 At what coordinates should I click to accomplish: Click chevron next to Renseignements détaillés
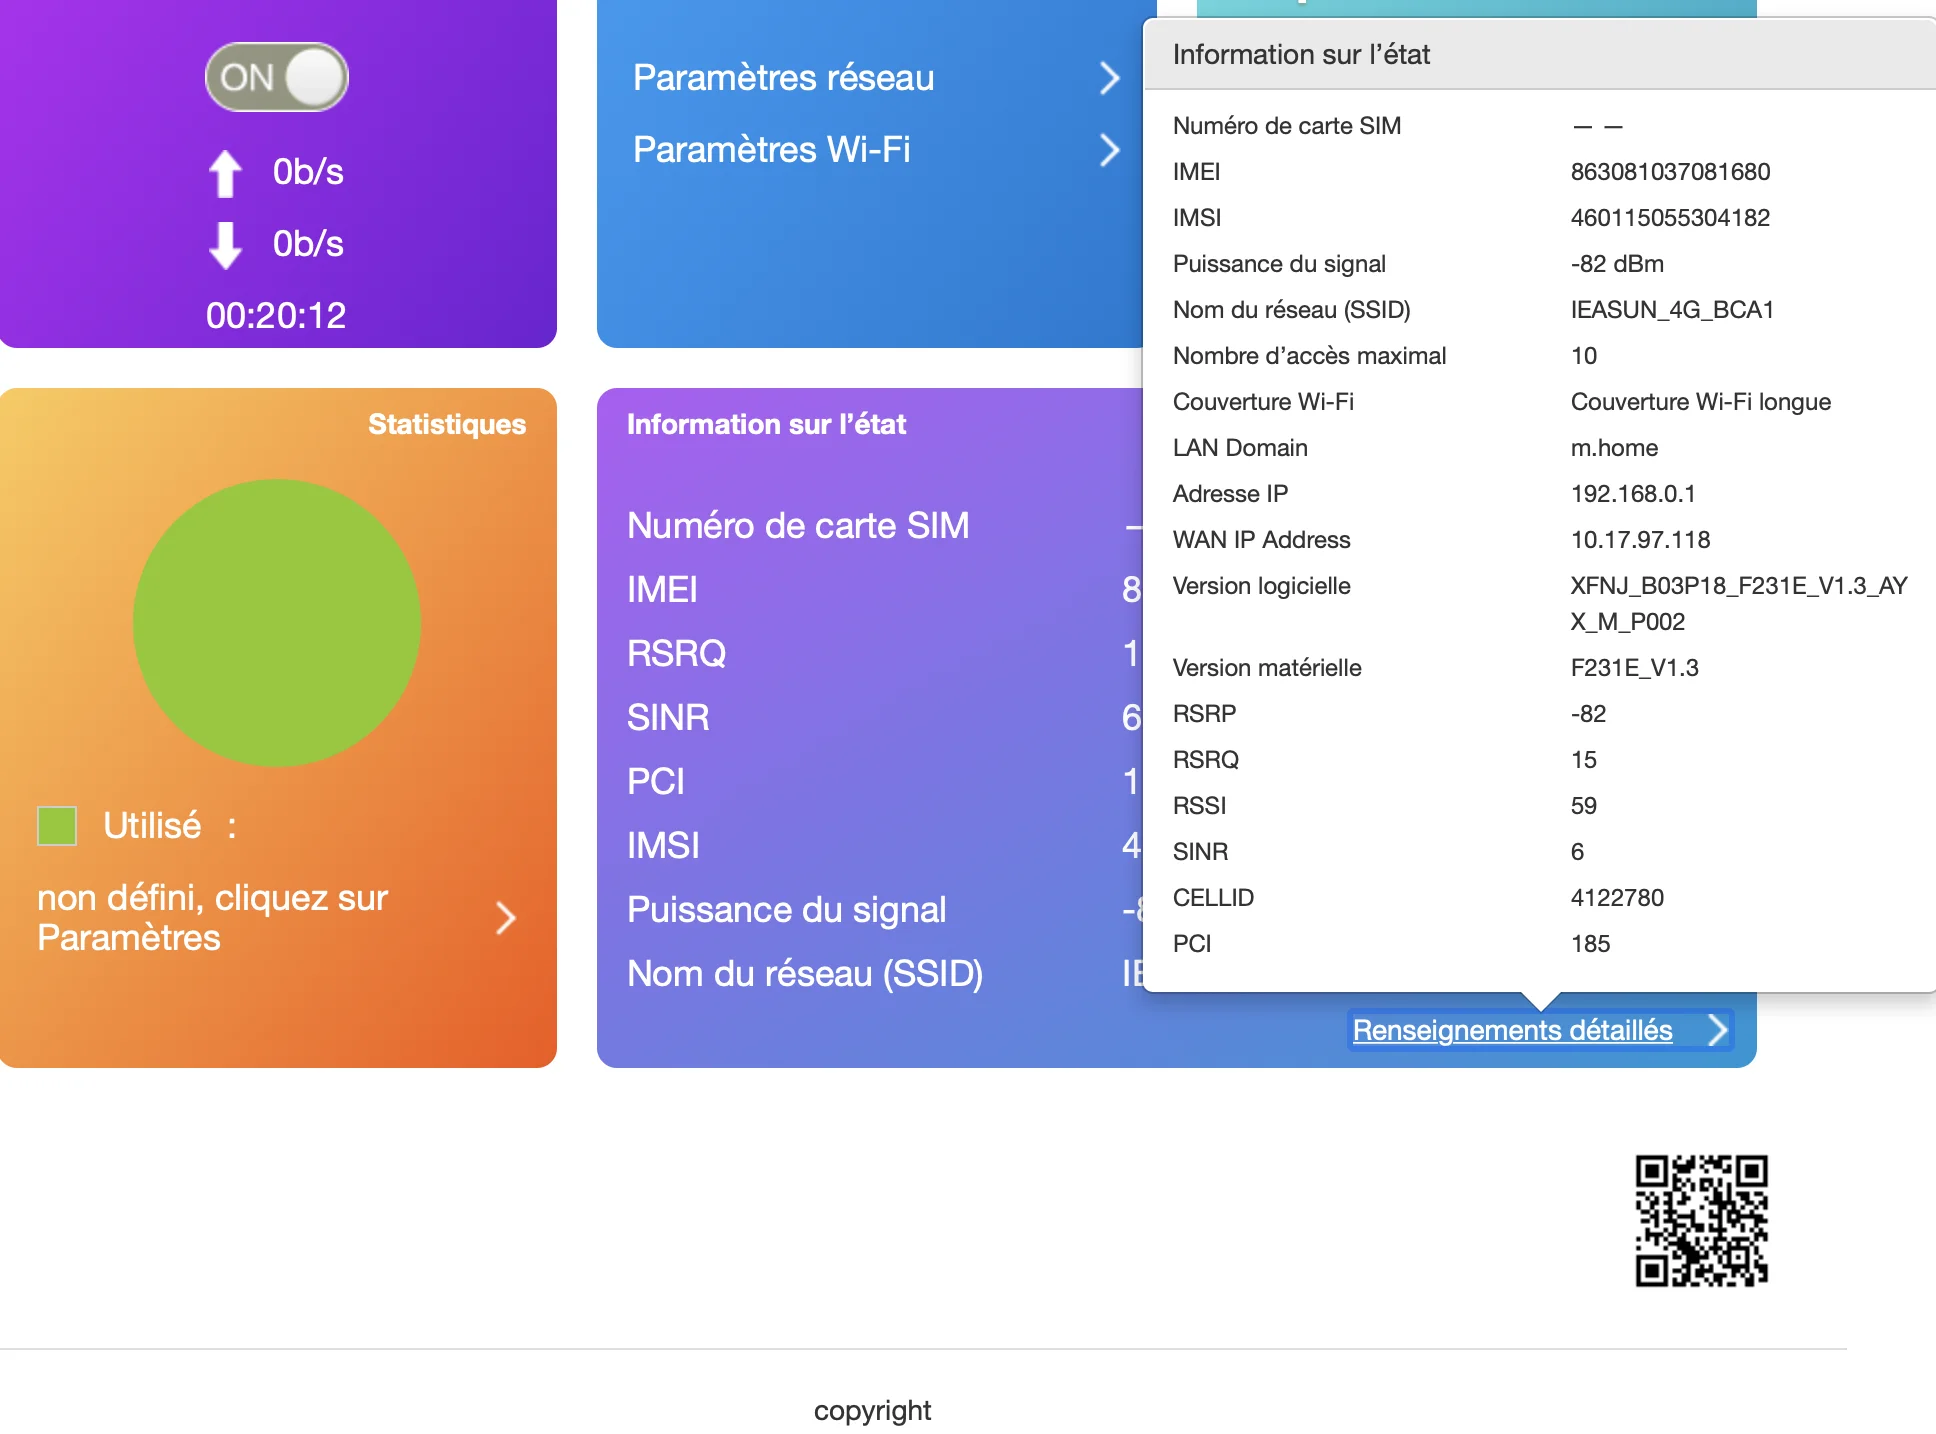(1717, 1030)
